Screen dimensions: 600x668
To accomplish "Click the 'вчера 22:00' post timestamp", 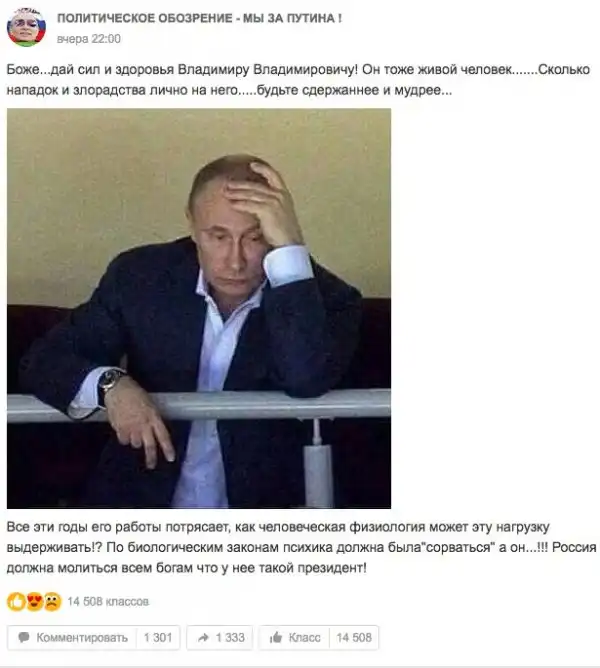I will pos(89,39).
